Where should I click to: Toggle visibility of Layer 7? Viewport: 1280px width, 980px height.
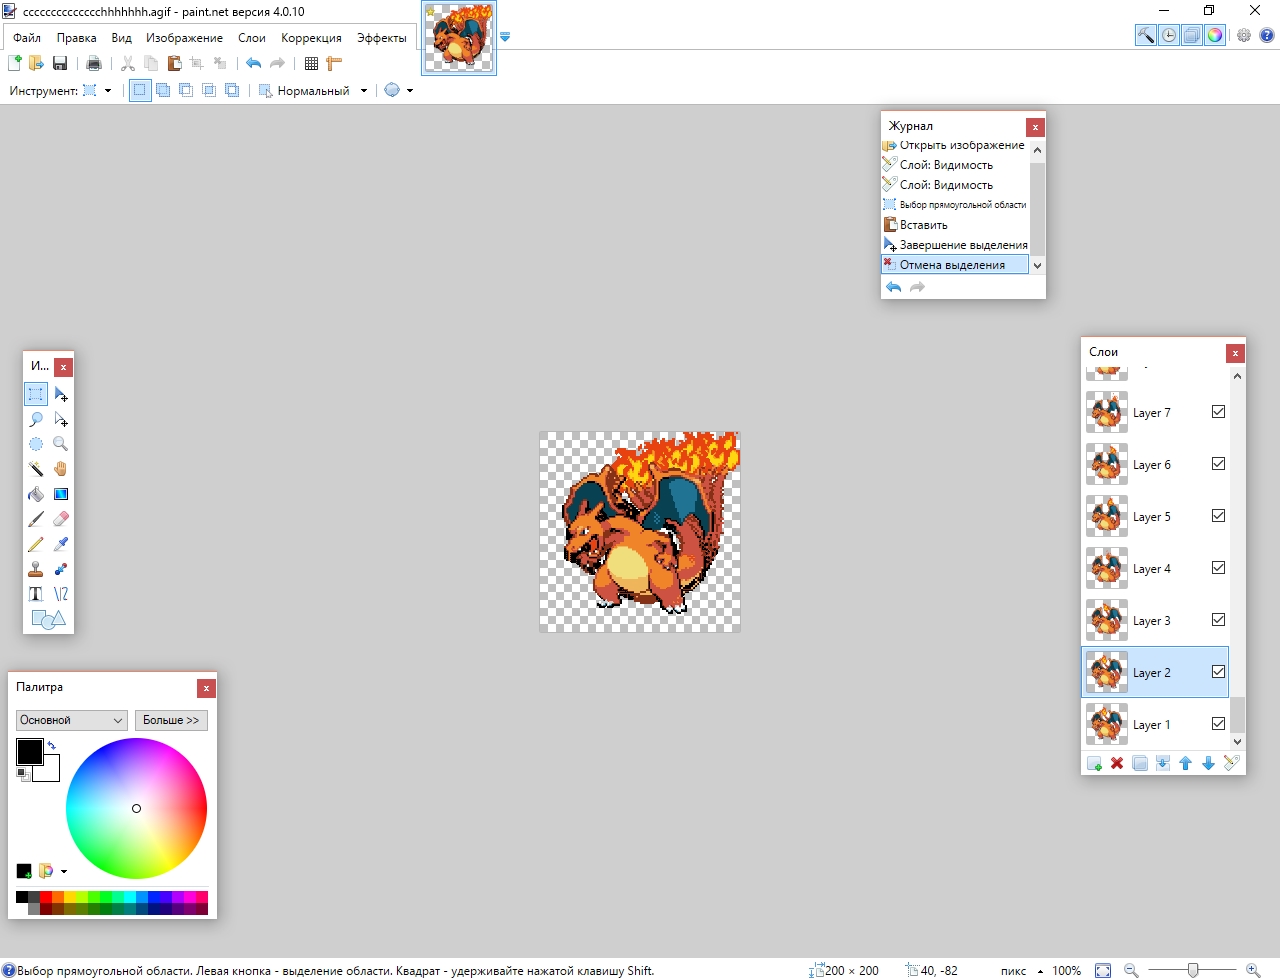click(1218, 412)
